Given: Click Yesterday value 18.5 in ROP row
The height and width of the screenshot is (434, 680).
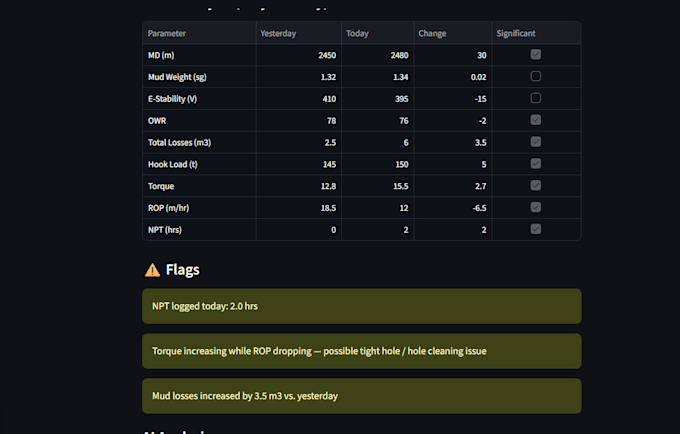Looking at the screenshot, I should [298, 208].
